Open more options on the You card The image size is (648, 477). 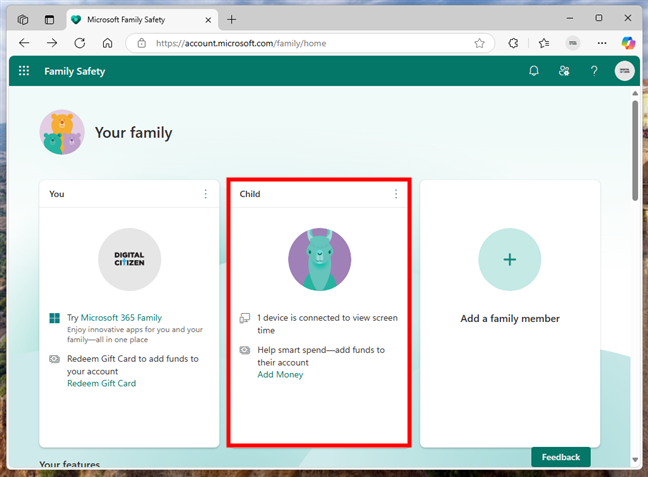(x=205, y=194)
